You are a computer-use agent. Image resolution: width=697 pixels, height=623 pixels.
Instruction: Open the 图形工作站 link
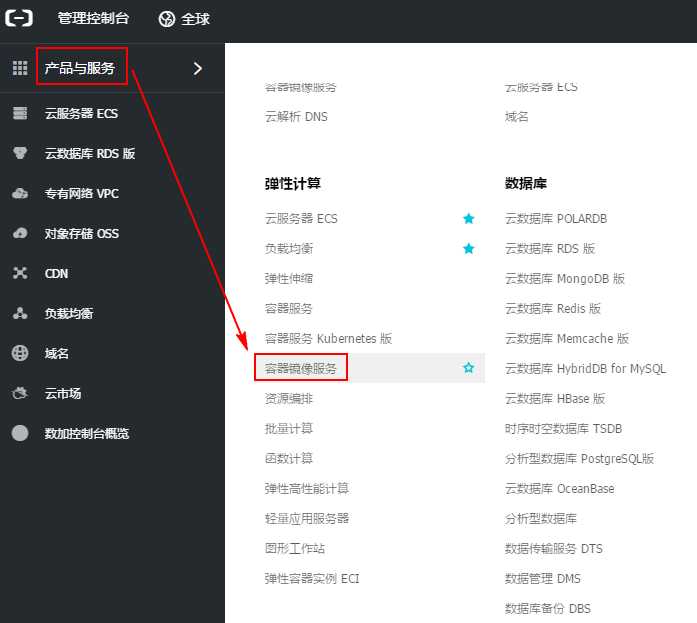pos(295,548)
